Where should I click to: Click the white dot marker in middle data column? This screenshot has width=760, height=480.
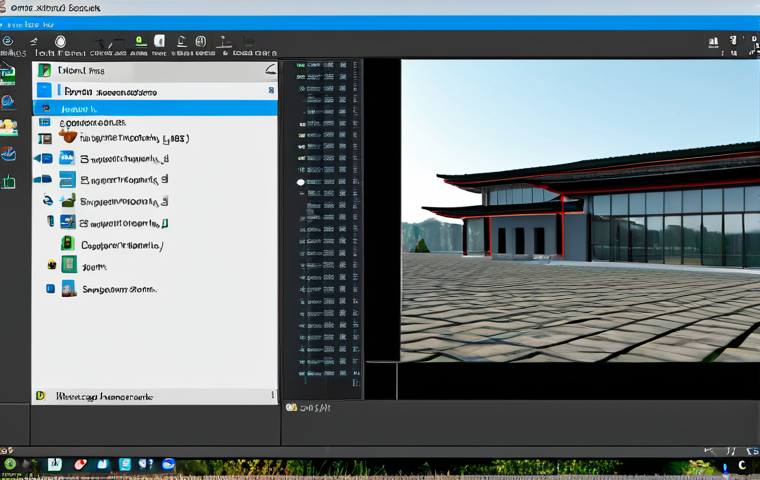tap(301, 182)
